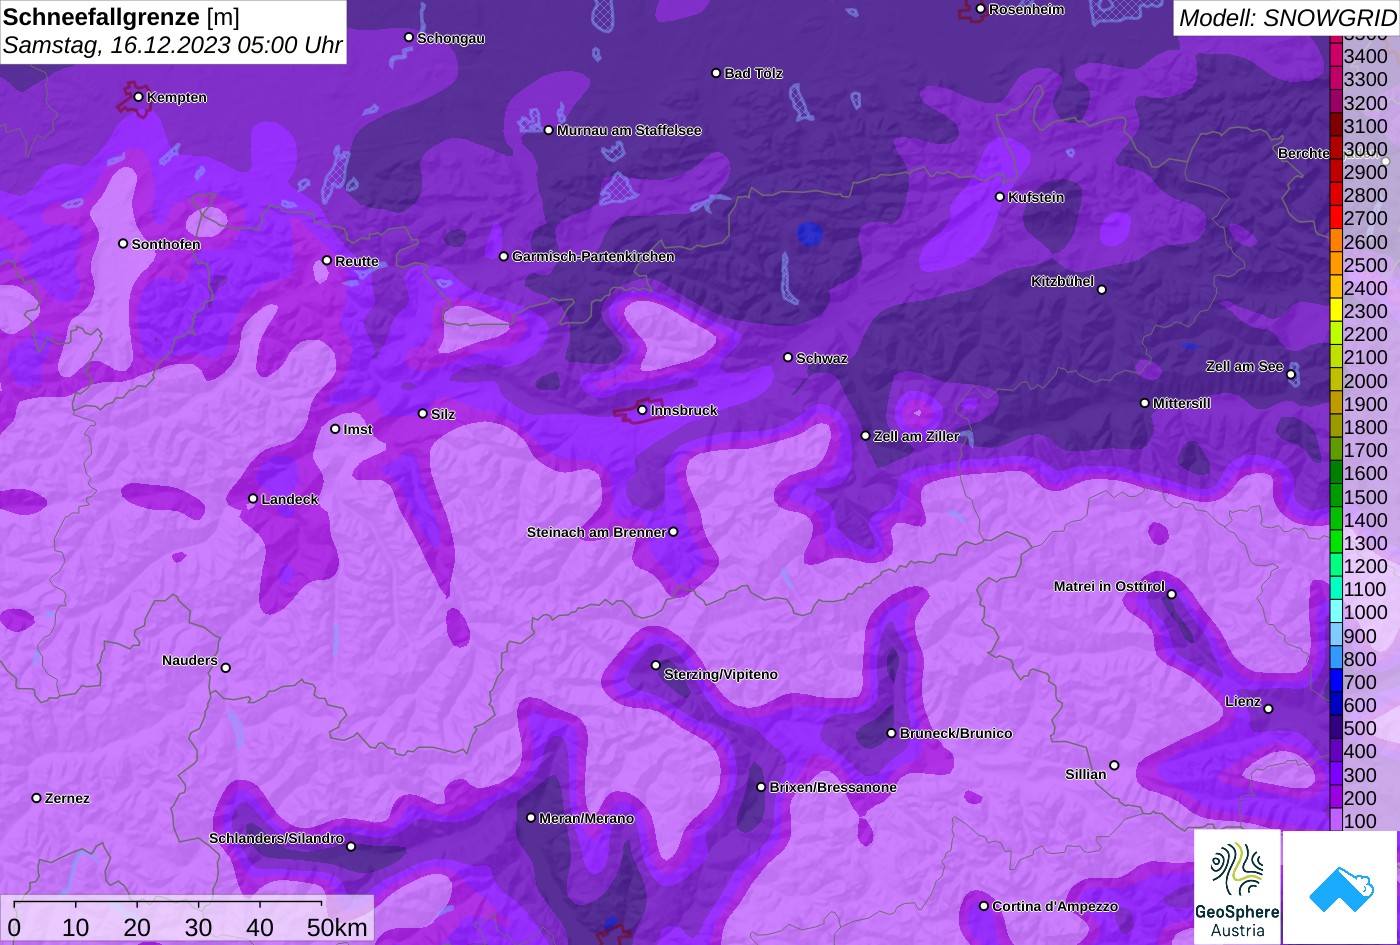Click the Reutte marker dot
Viewport: 1400px width, 945px height.
(x=326, y=260)
